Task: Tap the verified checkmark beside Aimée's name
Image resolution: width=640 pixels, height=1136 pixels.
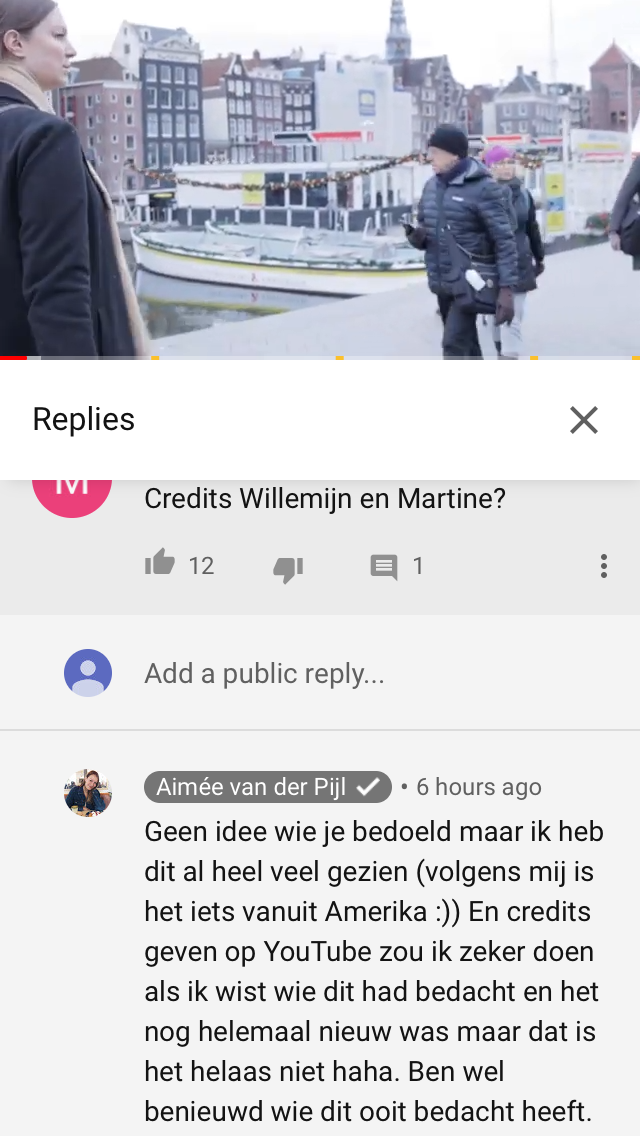Action: click(368, 787)
